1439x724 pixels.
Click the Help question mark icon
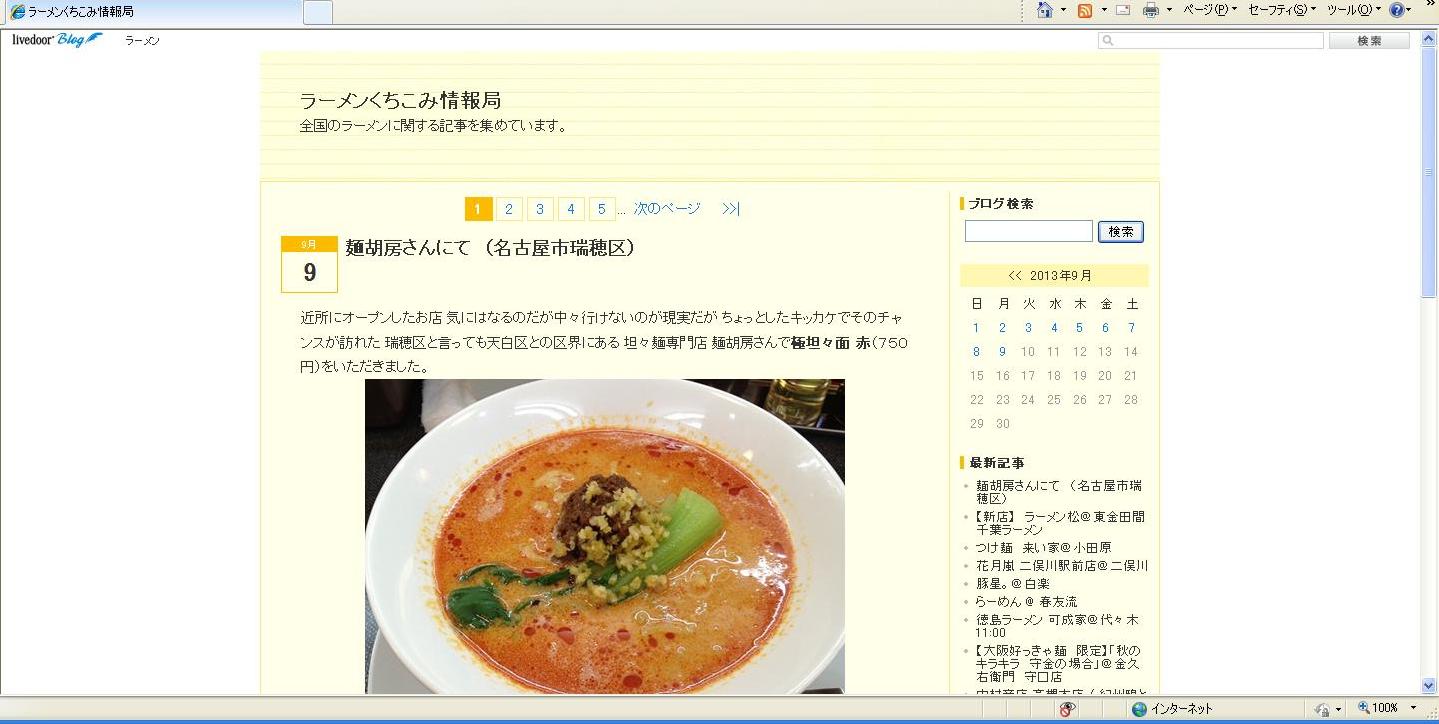click(1397, 10)
